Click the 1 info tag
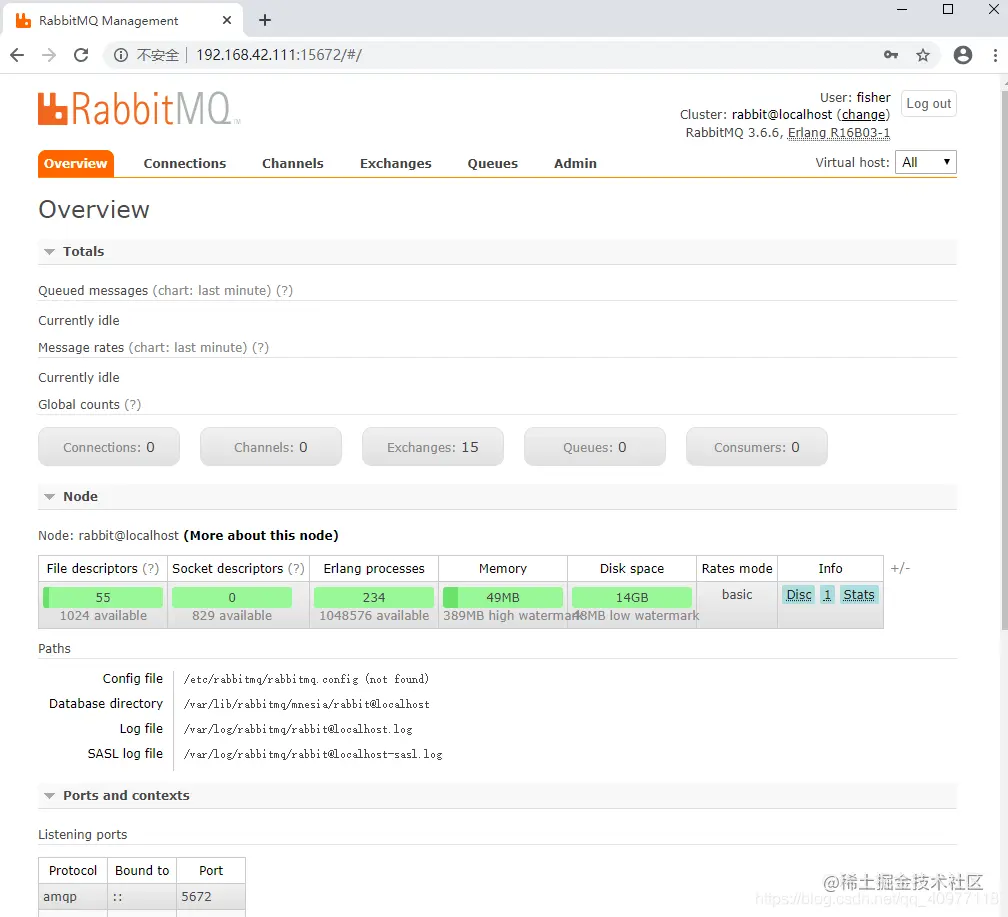 tap(827, 595)
